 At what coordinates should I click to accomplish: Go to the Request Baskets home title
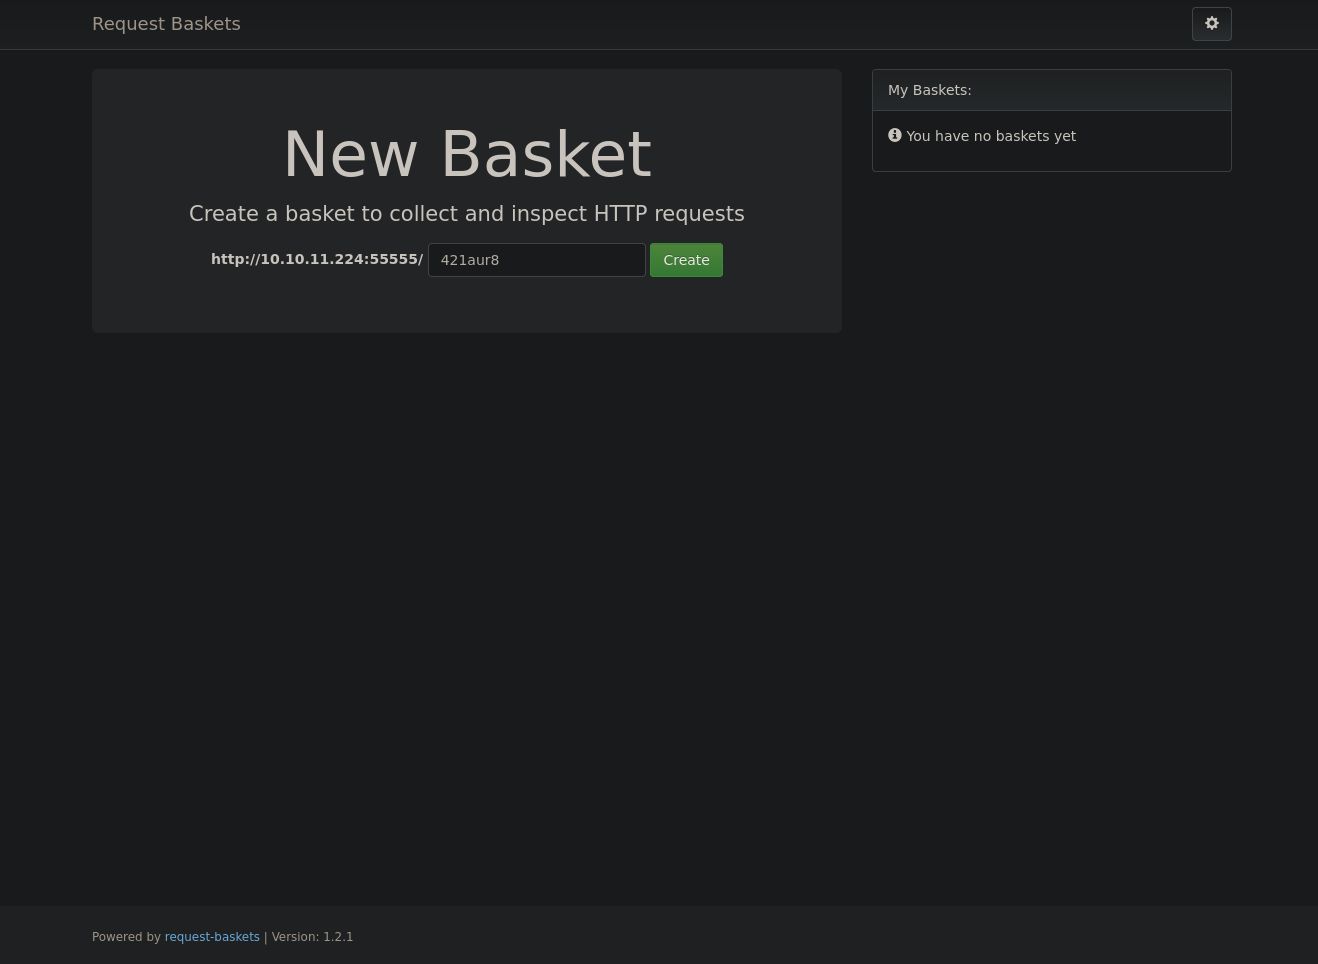pyautogui.click(x=166, y=24)
